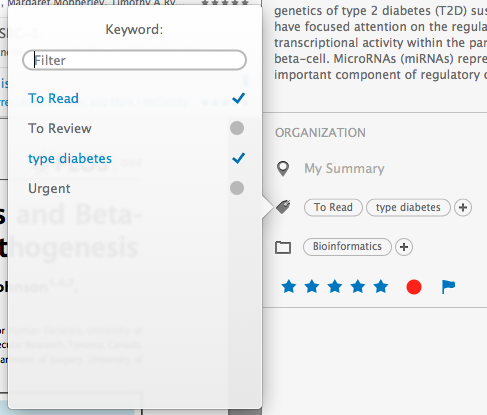The image size is (487, 415).
Task: Uncheck the type diabetes keyword checkmark
Action: pos(238,158)
